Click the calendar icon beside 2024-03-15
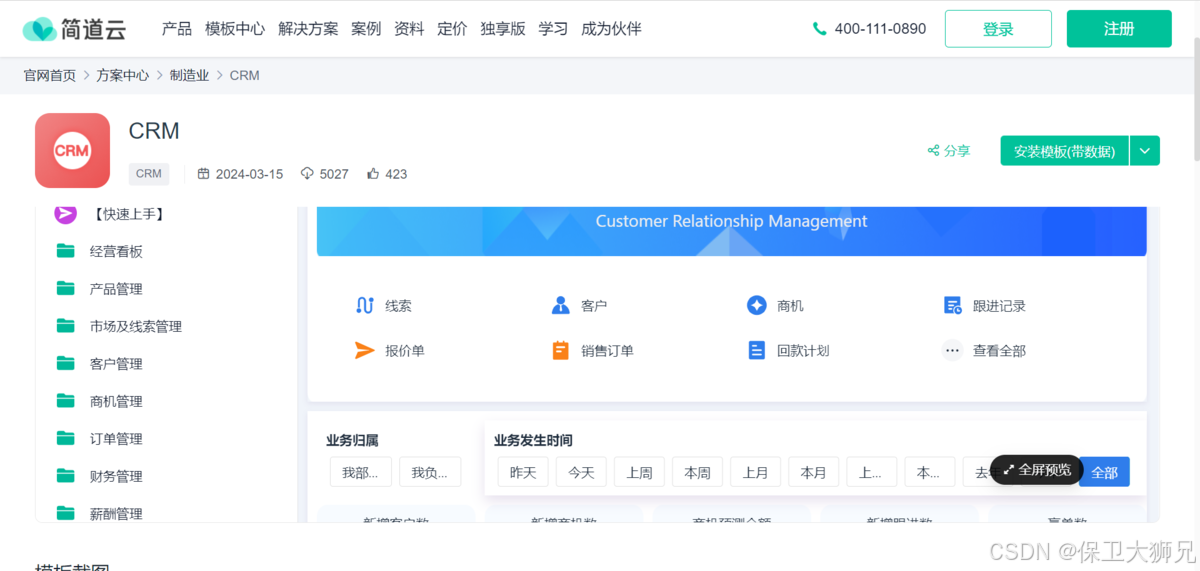1200x571 pixels. click(204, 174)
